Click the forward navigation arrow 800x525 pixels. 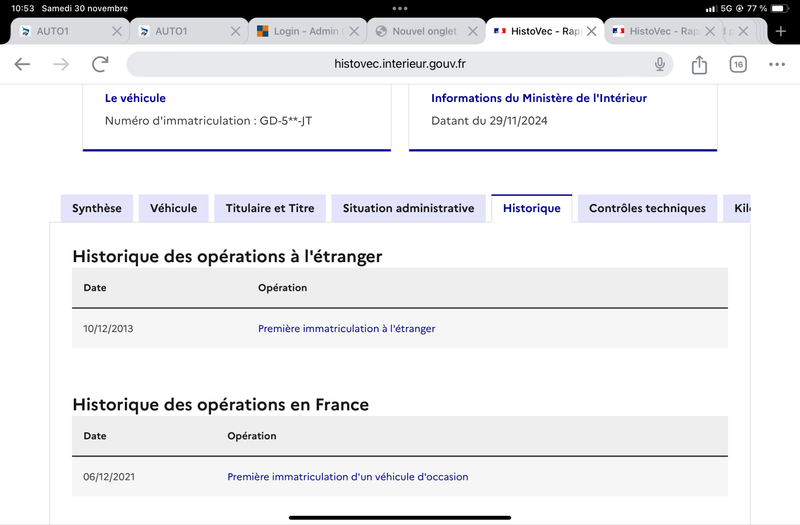[x=61, y=64]
